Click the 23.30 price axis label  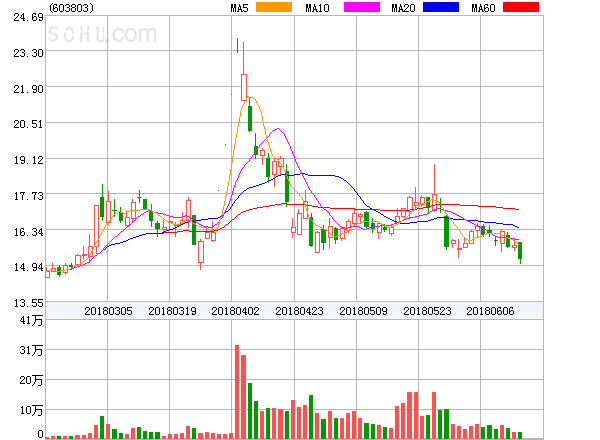28,53
